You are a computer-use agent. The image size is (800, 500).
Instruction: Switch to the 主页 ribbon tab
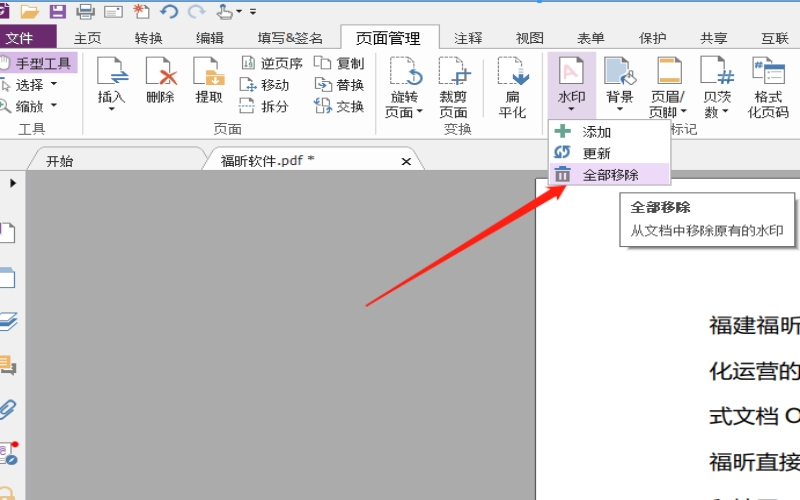coord(87,38)
